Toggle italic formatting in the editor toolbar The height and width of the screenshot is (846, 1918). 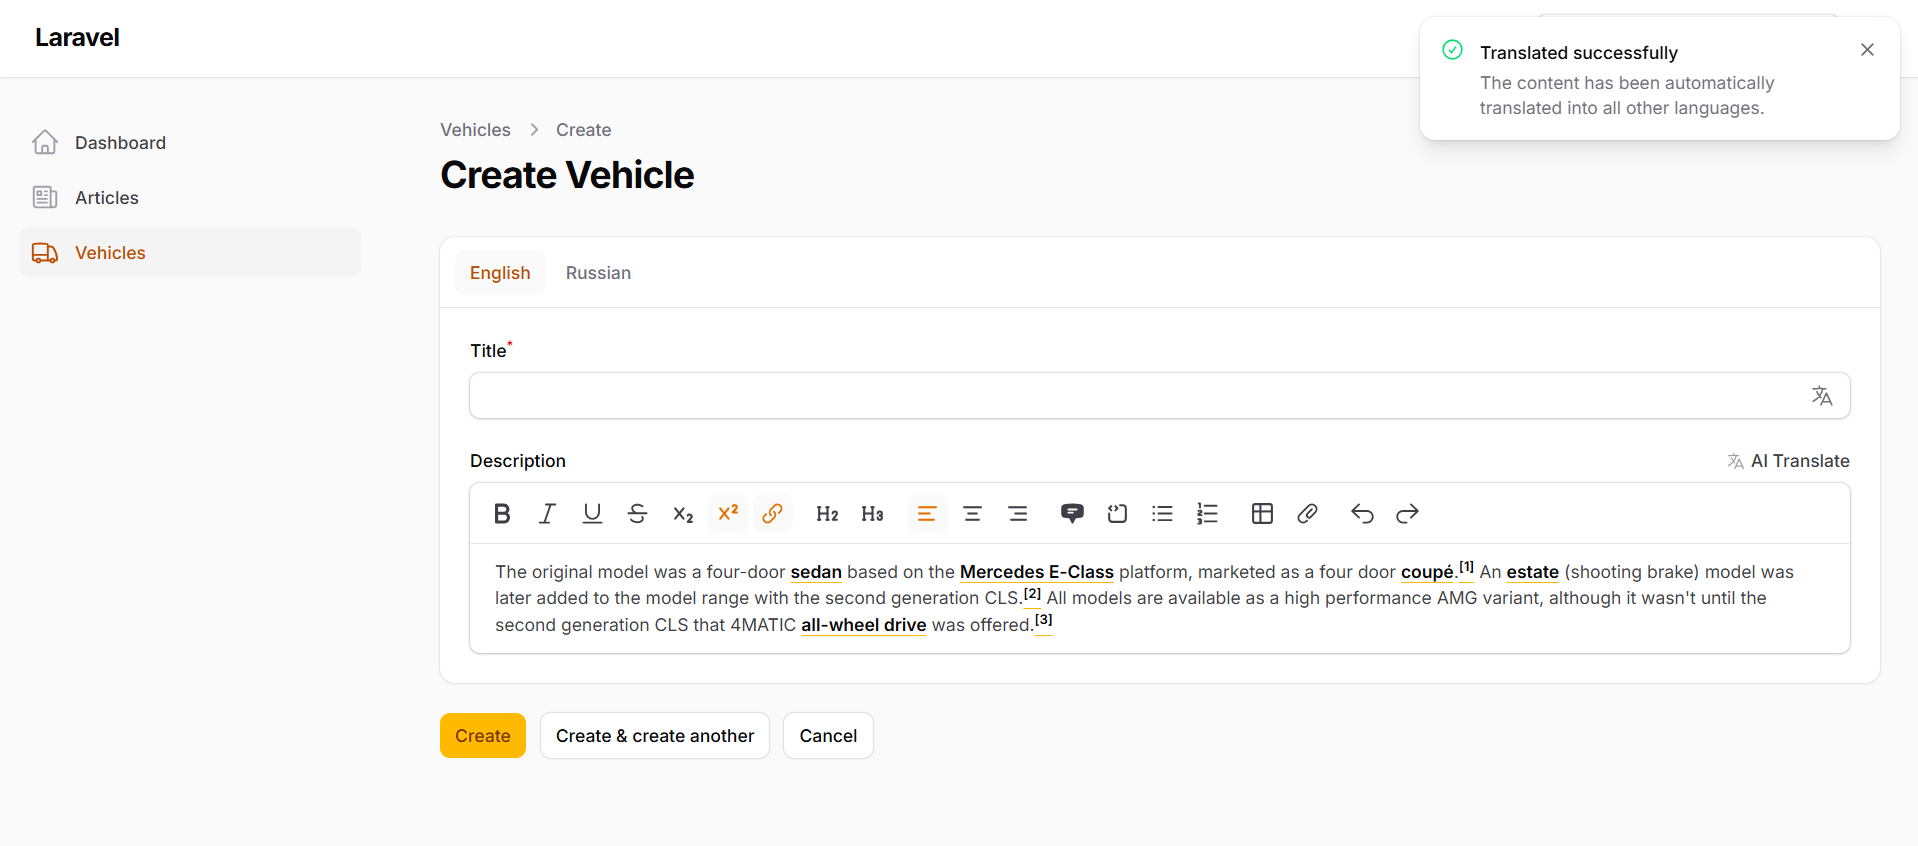[x=547, y=514]
